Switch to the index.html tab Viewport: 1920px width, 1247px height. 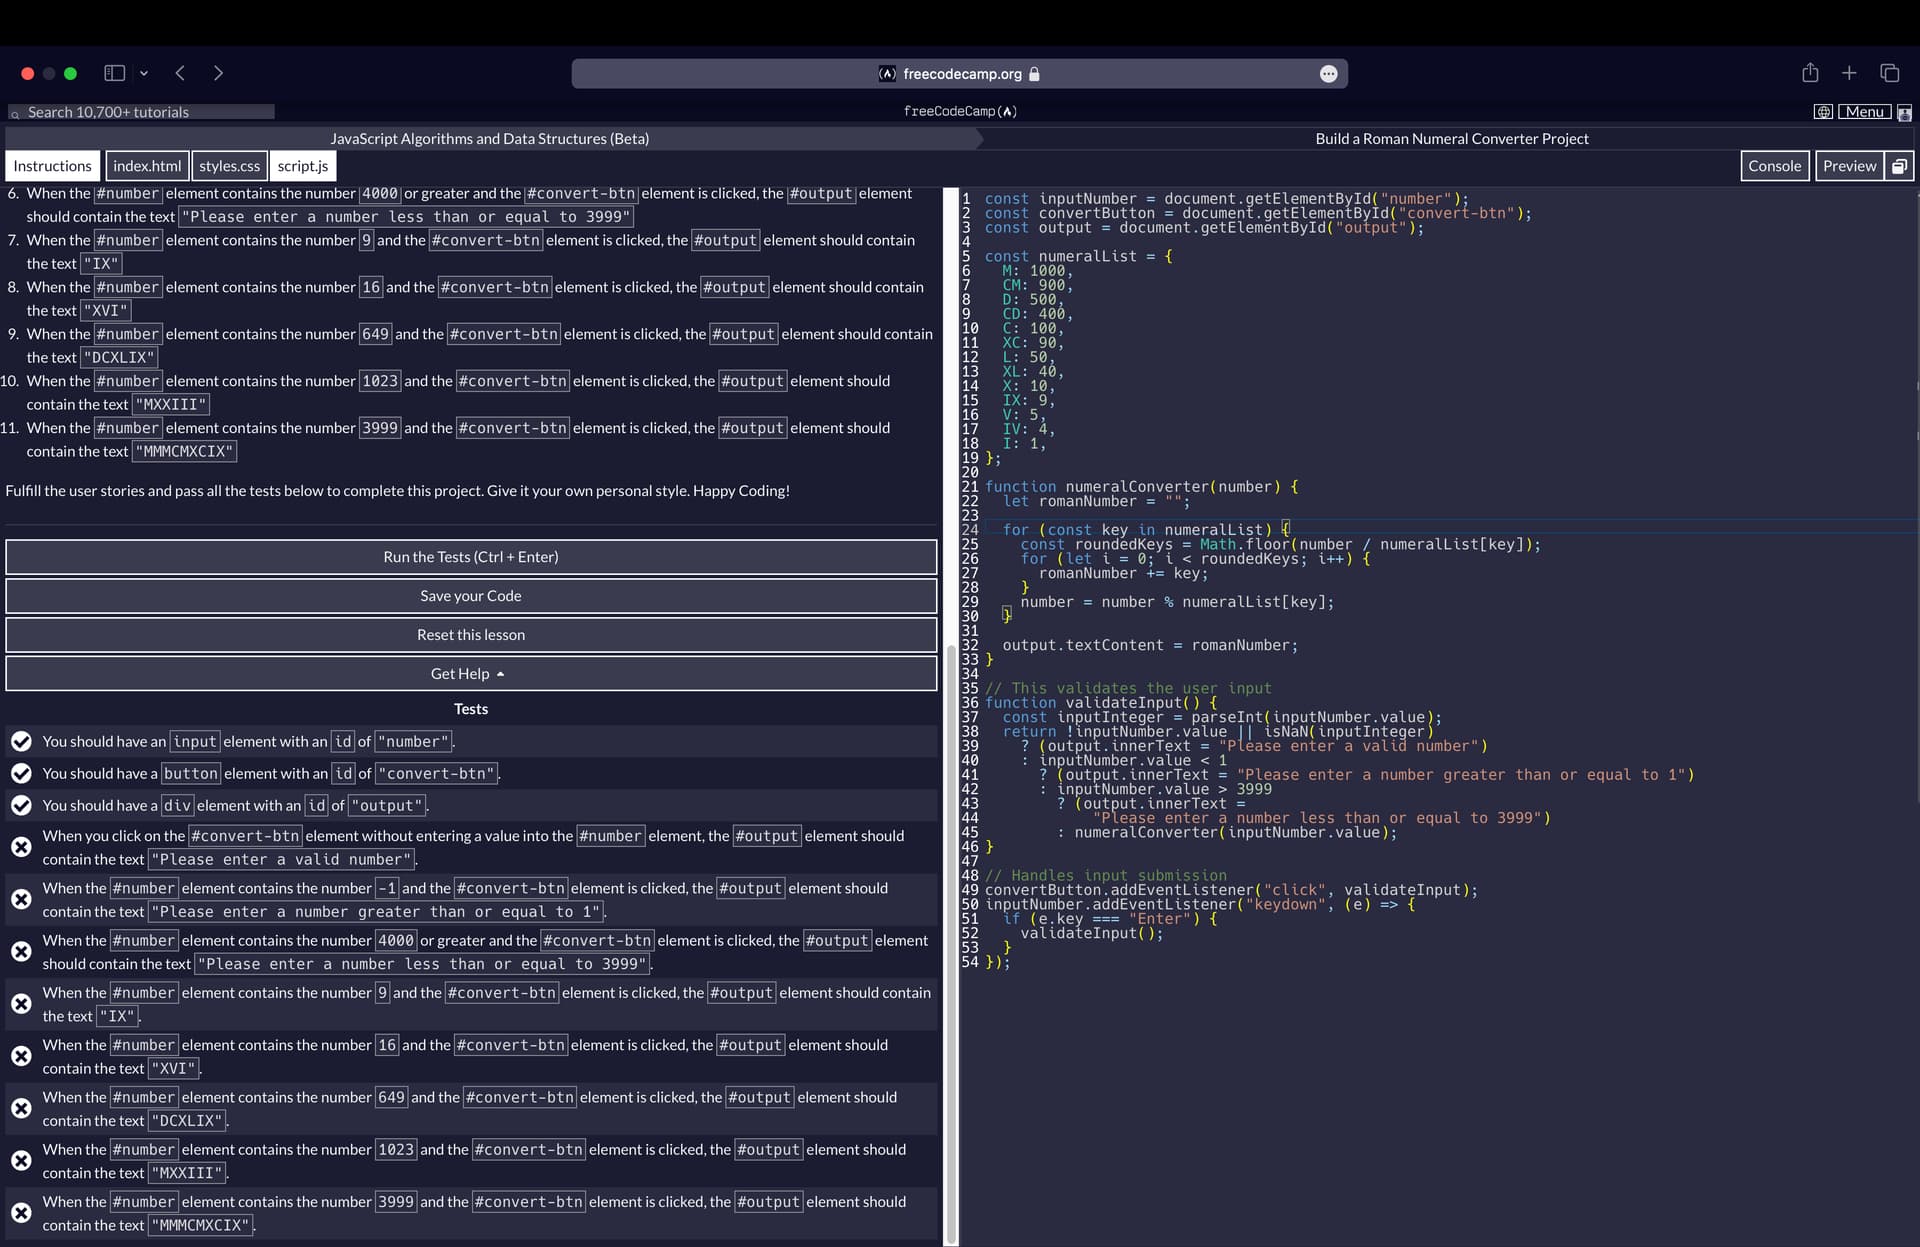click(x=147, y=165)
